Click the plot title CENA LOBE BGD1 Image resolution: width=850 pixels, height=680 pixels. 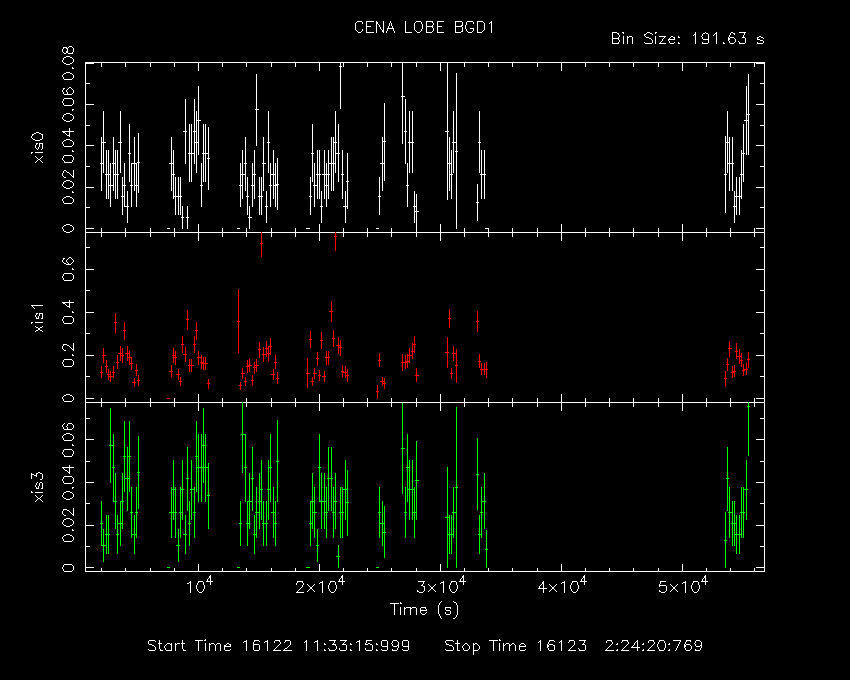pos(424,28)
